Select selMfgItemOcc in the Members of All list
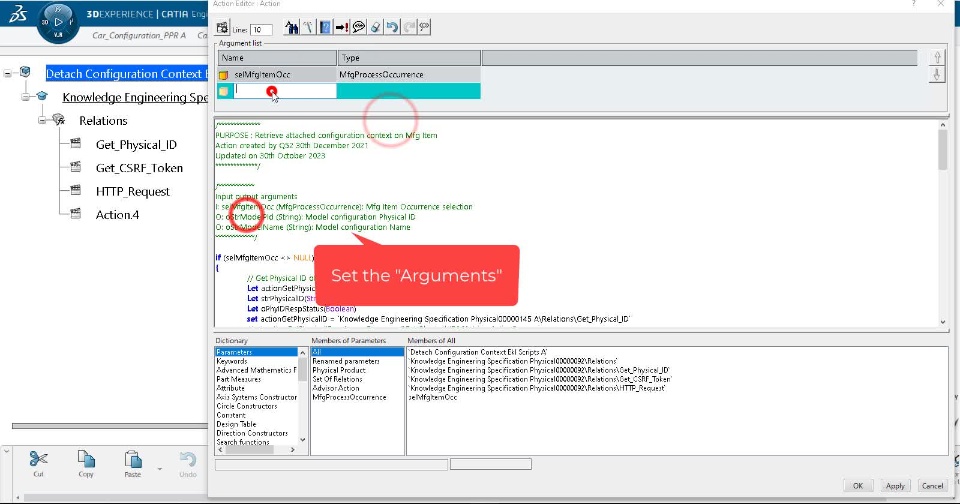 click(x=433, y=397)
